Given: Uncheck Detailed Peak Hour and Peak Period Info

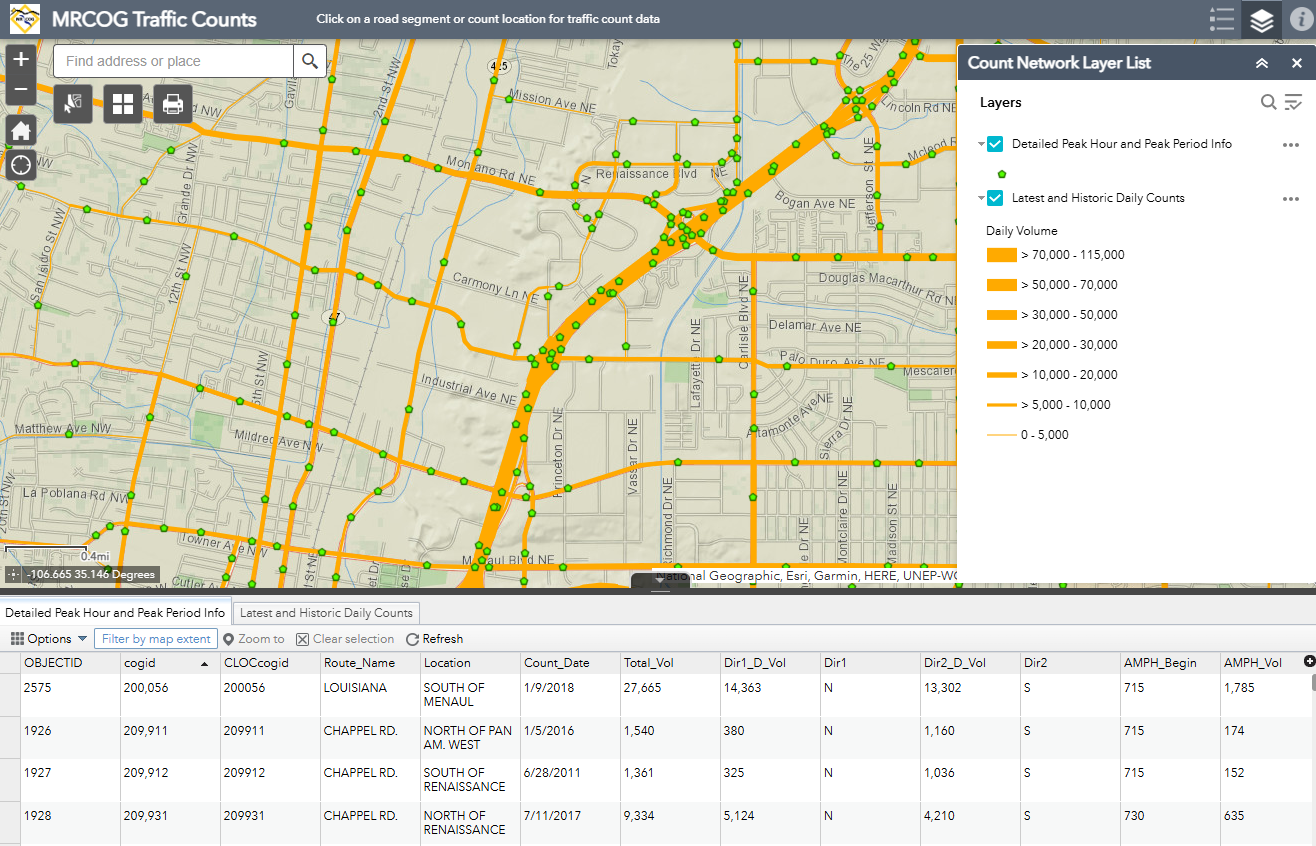Looking at the screenshot, I should tap(993, 143).
